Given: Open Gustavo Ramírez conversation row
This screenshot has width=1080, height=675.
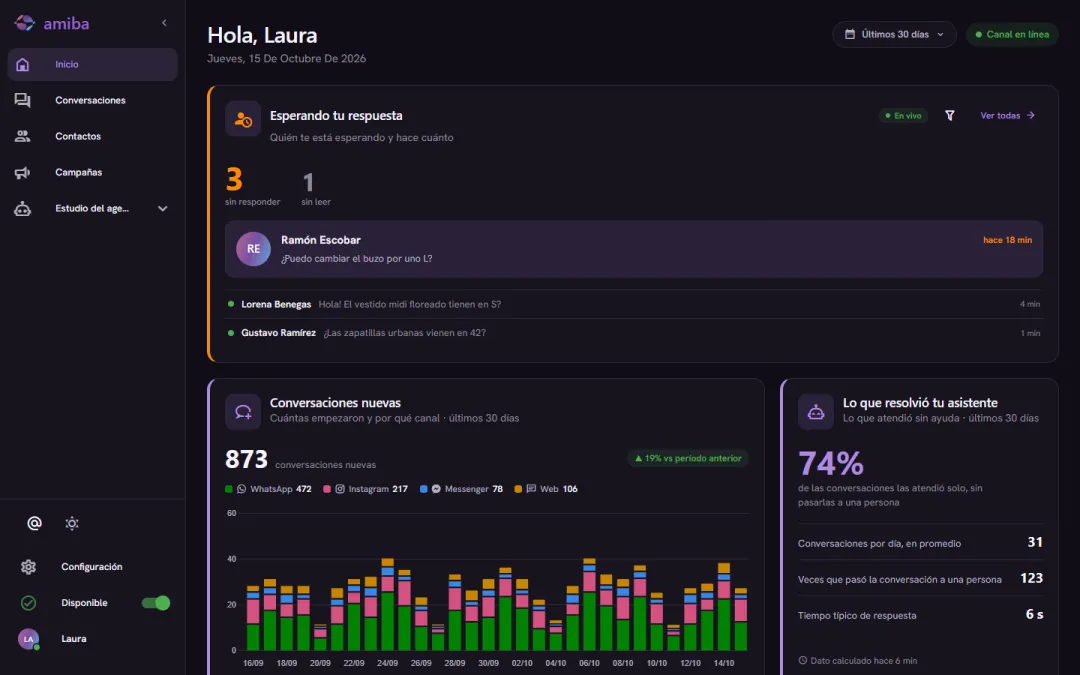Looking at the screenshot, I should coord(634,333).
